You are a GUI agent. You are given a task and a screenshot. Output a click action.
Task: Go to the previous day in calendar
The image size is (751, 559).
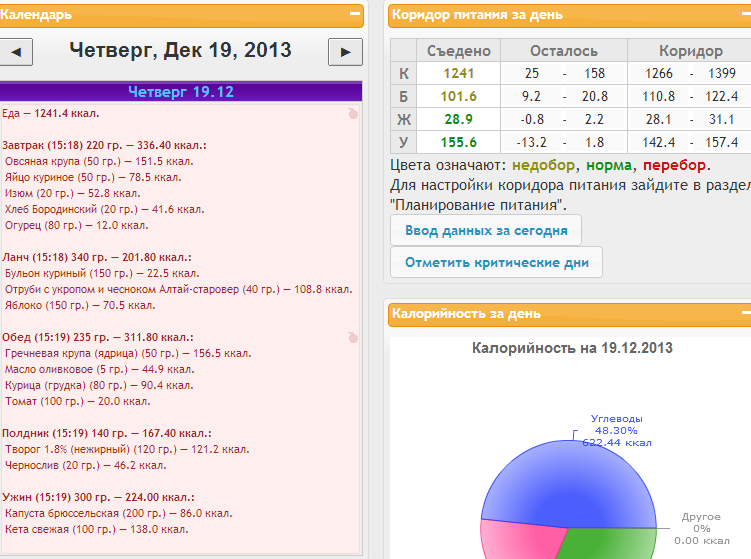[x=15, y=52]
